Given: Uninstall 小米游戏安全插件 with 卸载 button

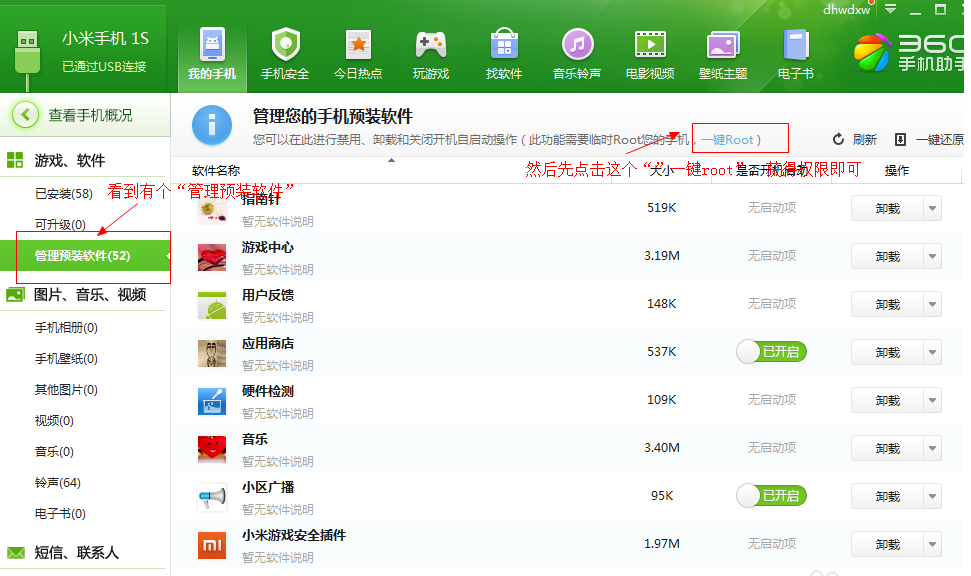Looking at the screenshot, I should point(887,544).
